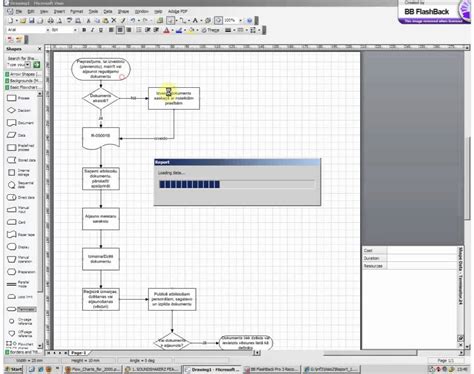Click the Windows Start button

[x=14, y=369]
